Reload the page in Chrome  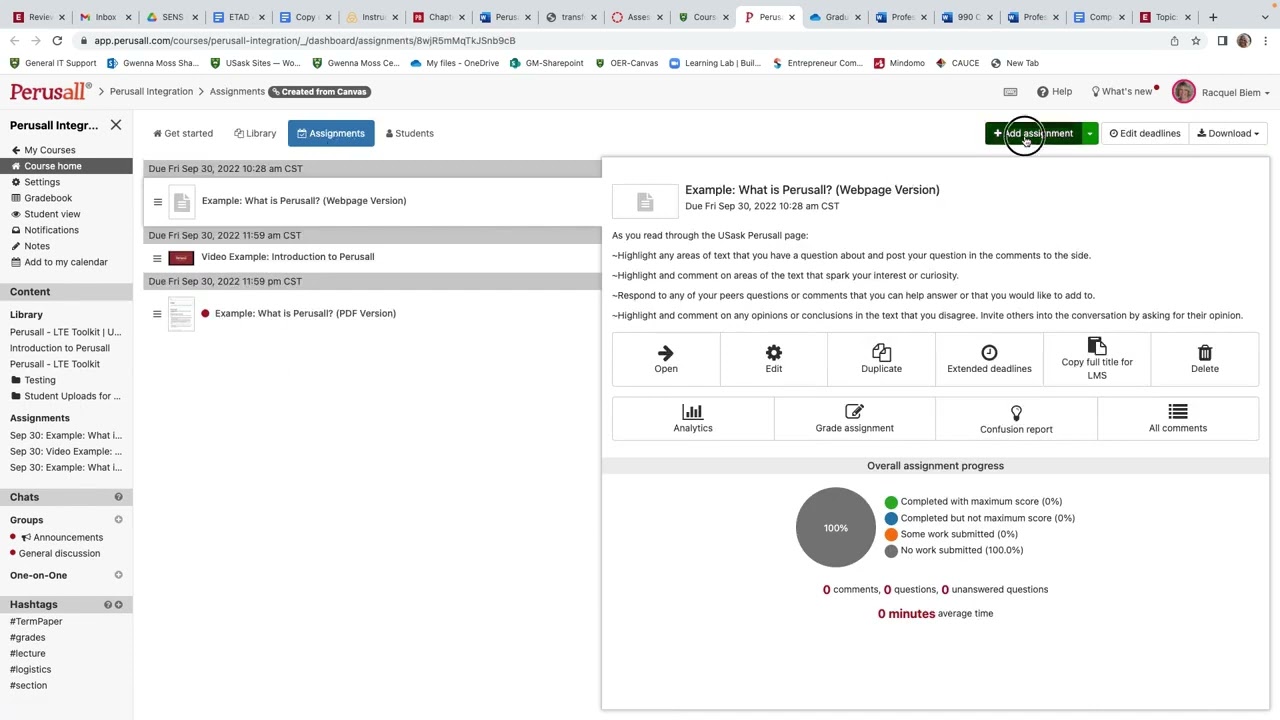point(57,41)
